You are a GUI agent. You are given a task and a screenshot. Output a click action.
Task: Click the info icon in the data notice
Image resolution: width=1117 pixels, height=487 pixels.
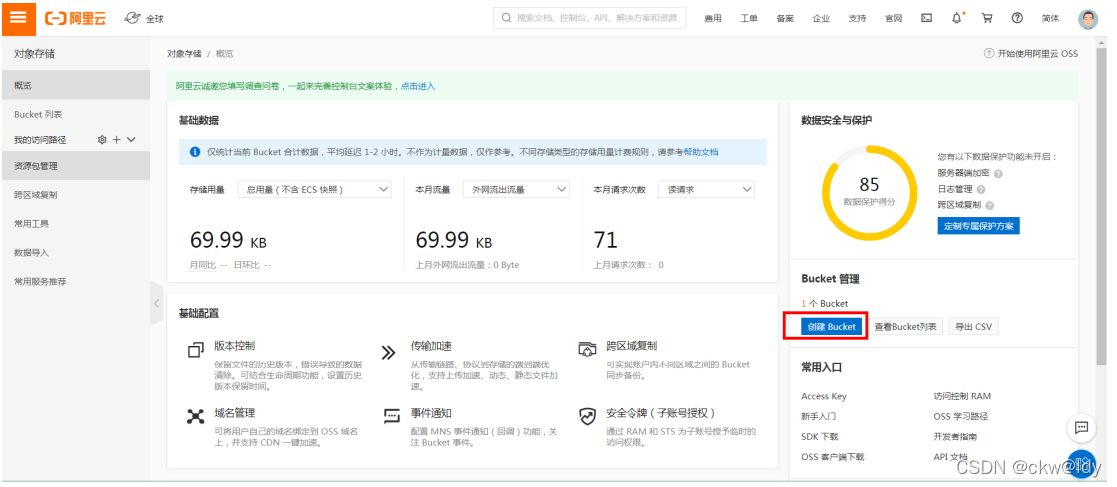194,152
